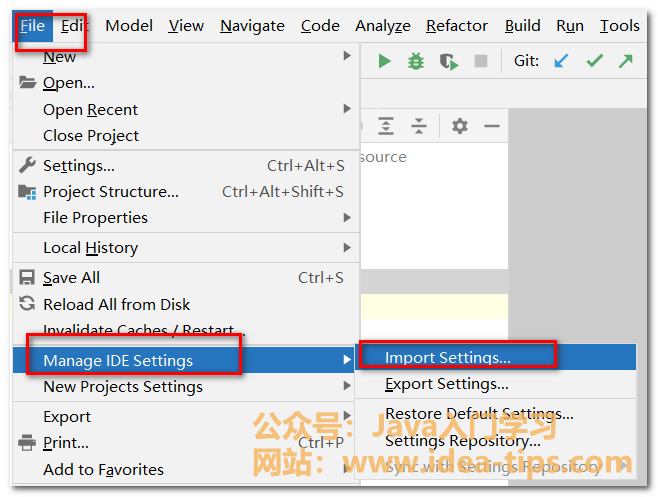This screenshot has width=658, height=497.
Task: Open tool window gear options
Action: click(x=459, y=126)
